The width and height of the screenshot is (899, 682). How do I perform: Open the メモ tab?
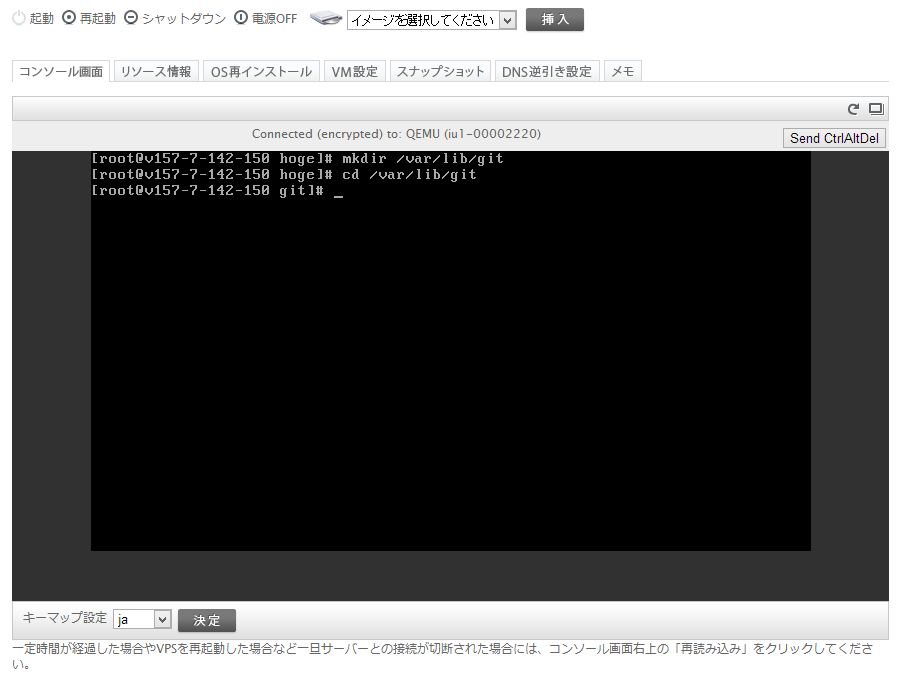coord(623,72)
